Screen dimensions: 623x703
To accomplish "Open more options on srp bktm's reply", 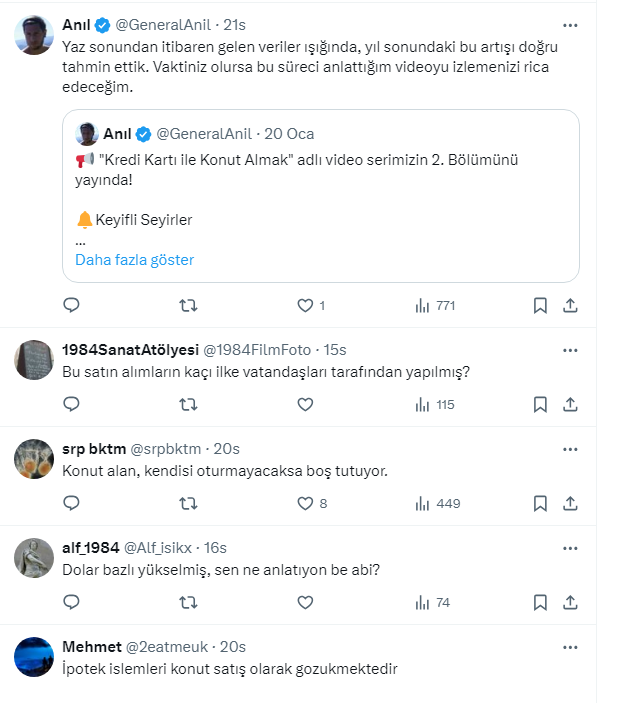I will tap(570, 448).
